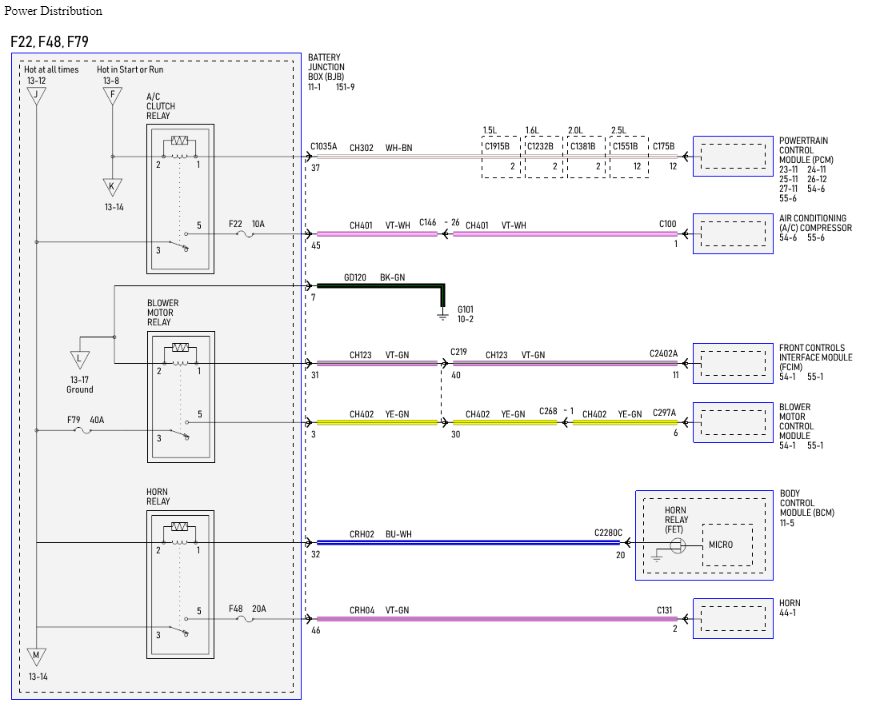Open the Horn component box
This screenshot has width=891, height=707.
733,618
